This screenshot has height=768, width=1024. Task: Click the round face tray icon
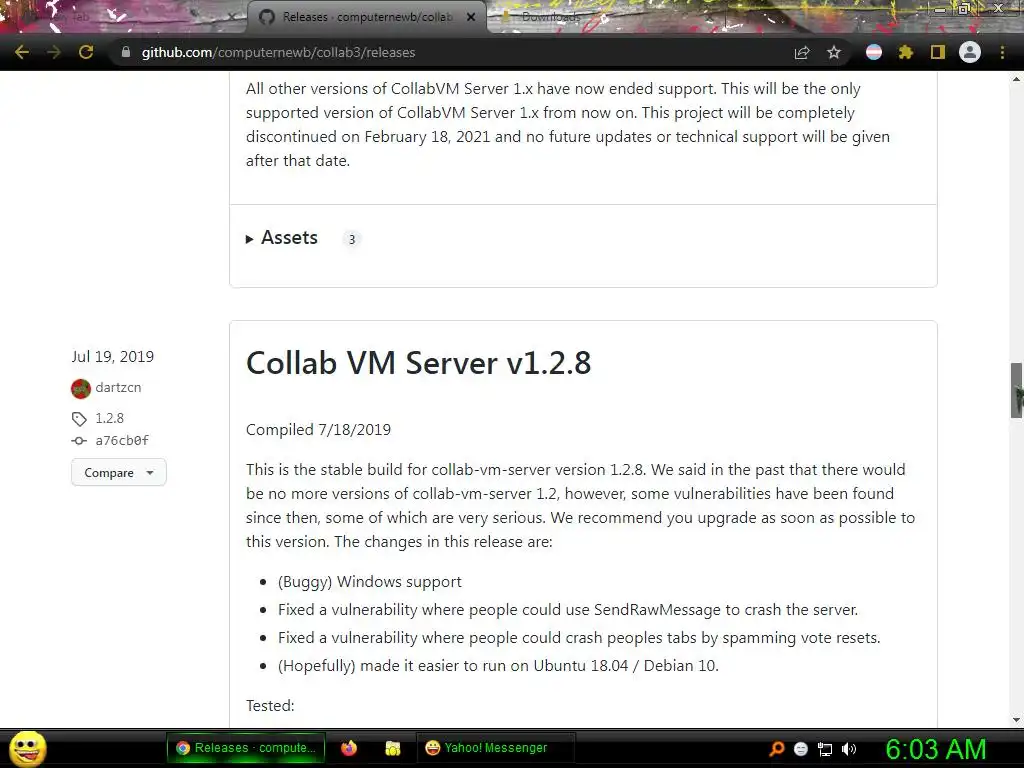pos(801,749)
